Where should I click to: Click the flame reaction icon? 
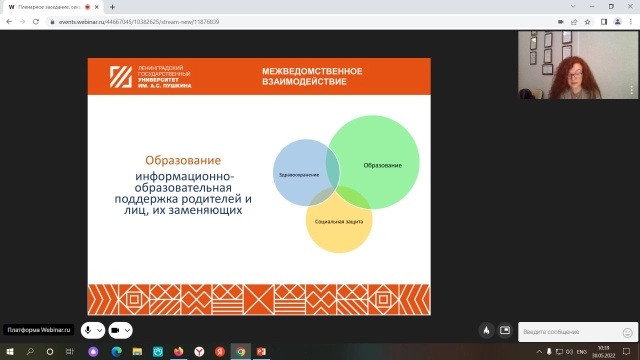coord(486,330)
